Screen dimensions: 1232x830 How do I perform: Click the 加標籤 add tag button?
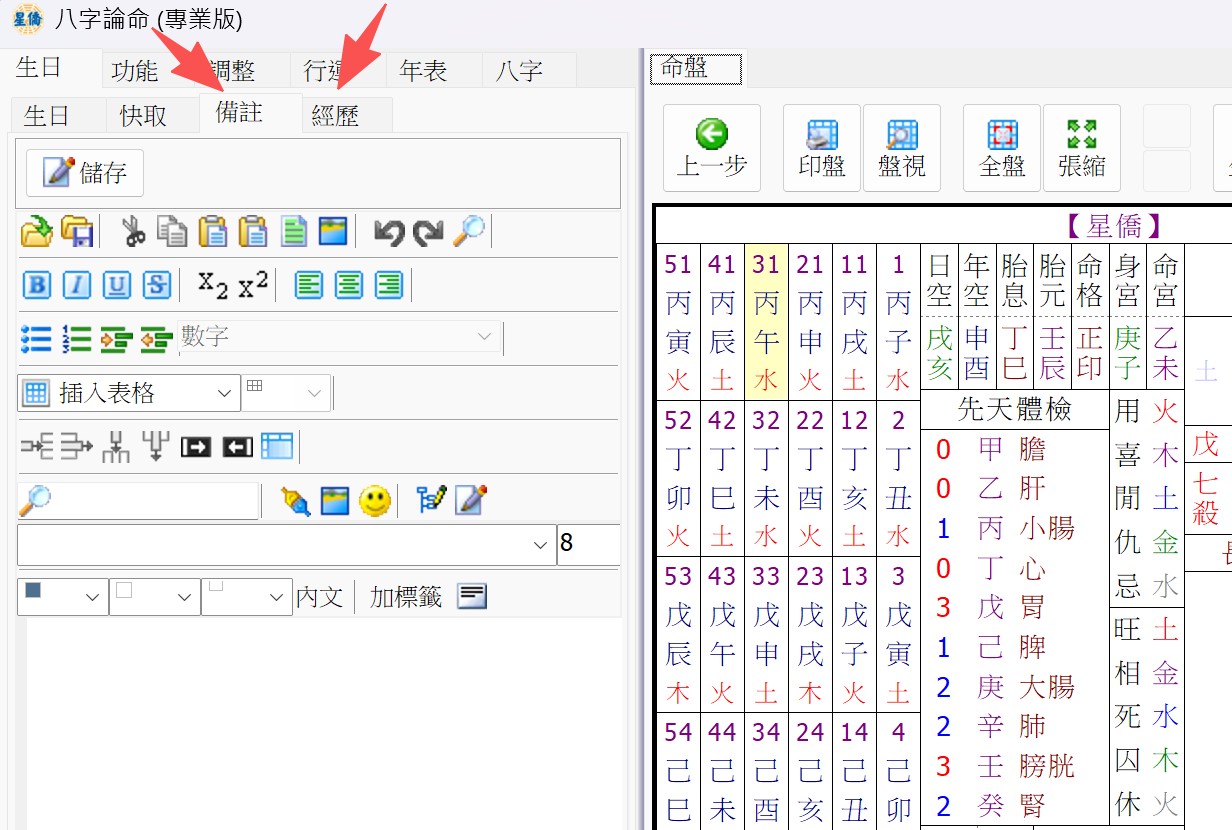pyautogui.click(x=405, y=597)
